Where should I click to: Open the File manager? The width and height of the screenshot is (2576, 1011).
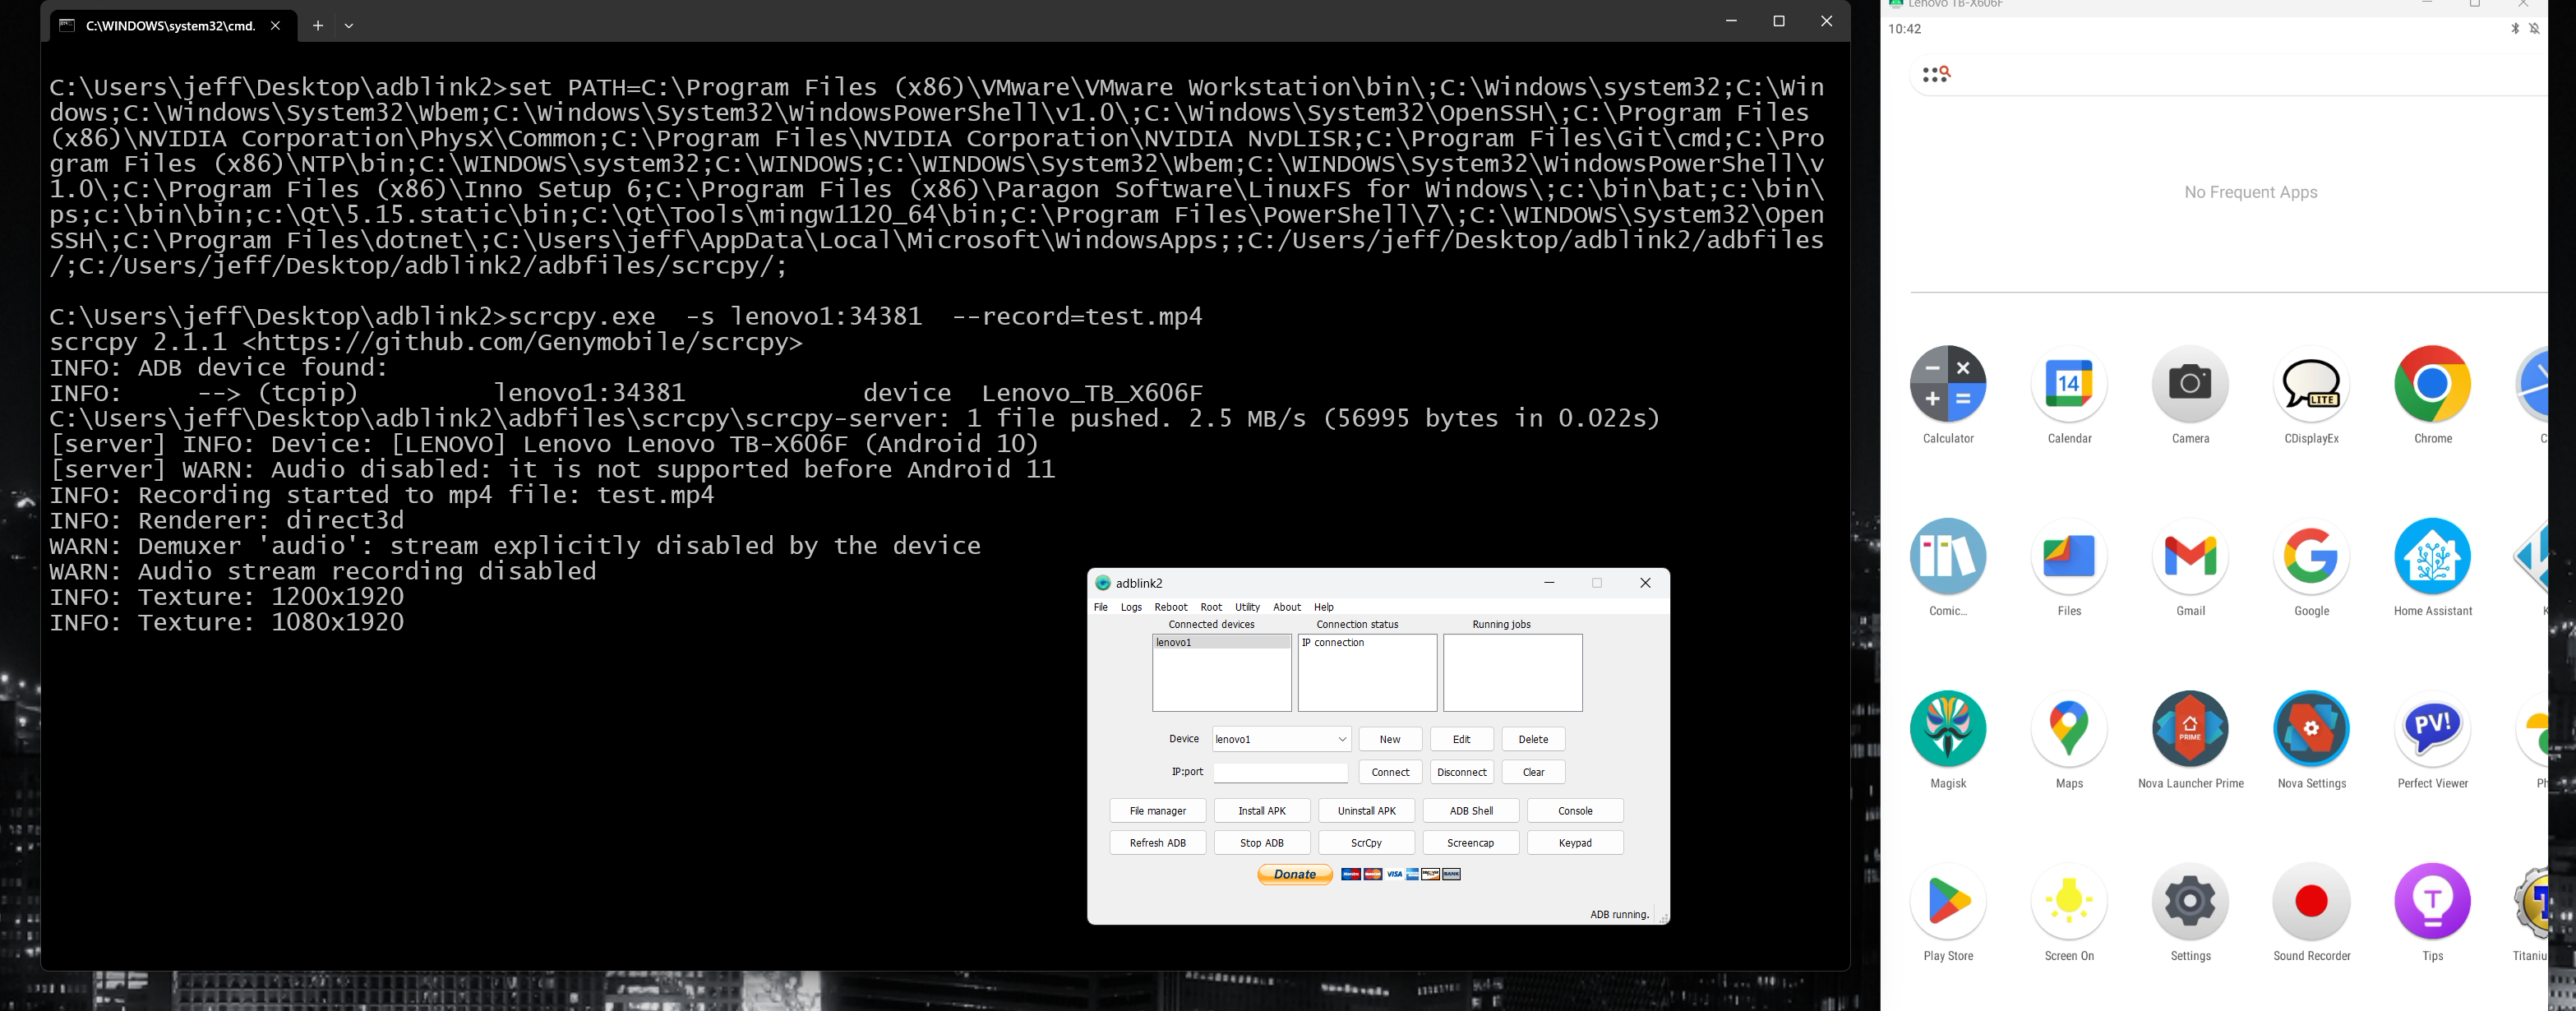point(1157,811)
